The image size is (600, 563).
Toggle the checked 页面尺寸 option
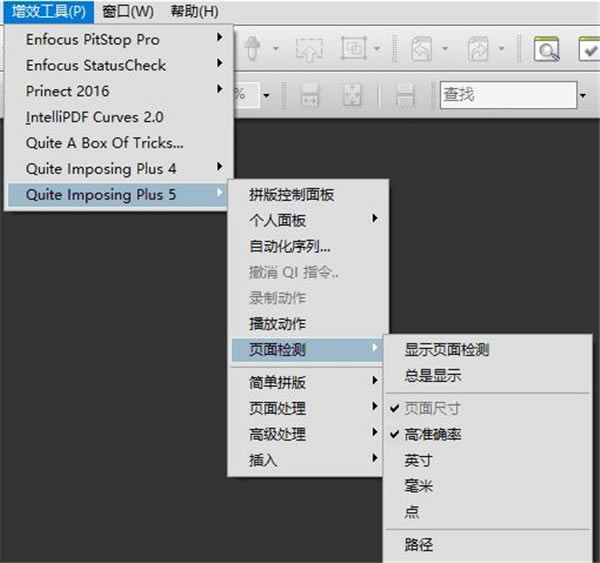coord(433,409)
